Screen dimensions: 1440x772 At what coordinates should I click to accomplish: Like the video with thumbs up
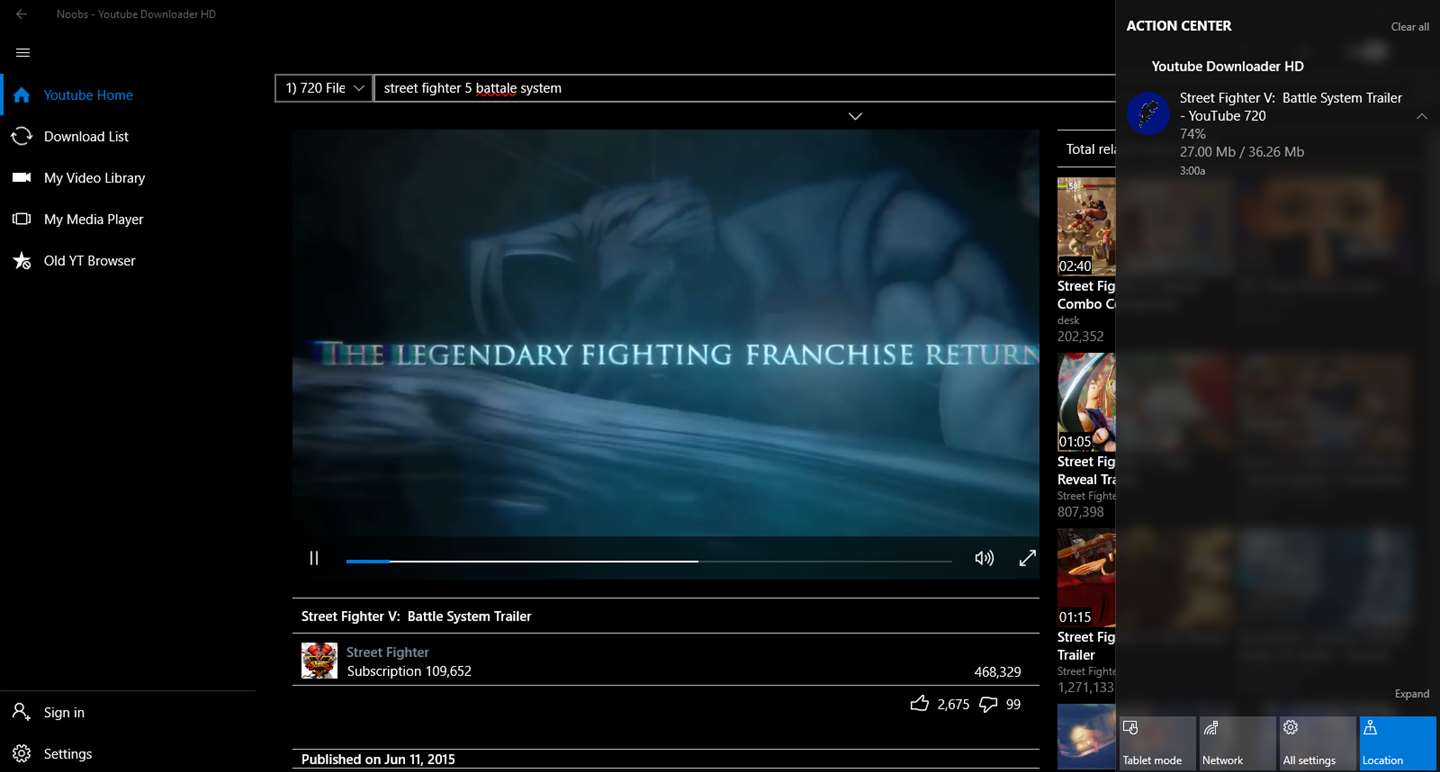click(919, 704)
